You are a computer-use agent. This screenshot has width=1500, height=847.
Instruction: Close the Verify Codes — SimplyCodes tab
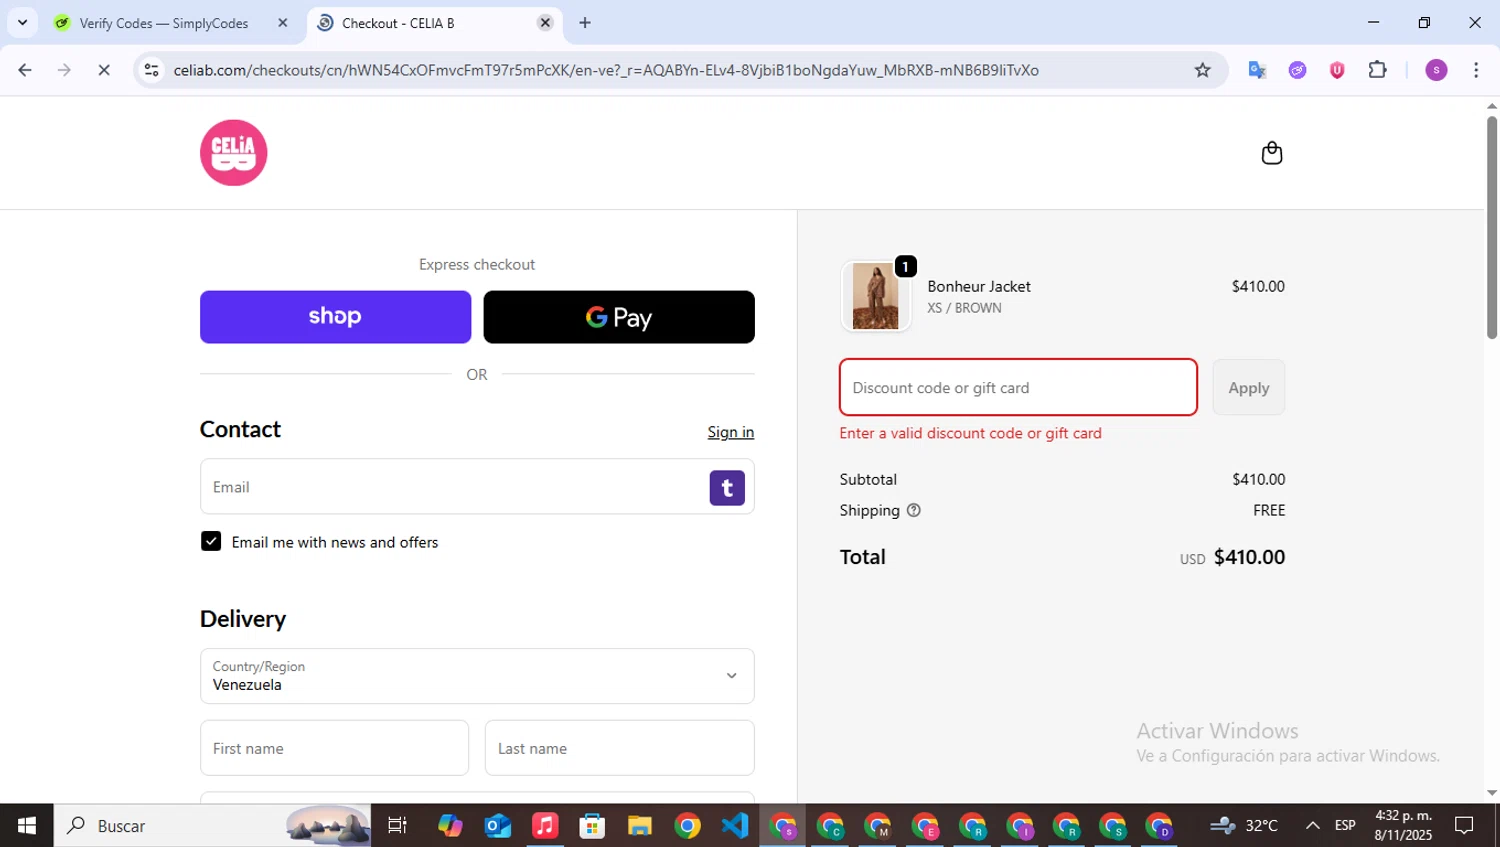pos(283,23)
